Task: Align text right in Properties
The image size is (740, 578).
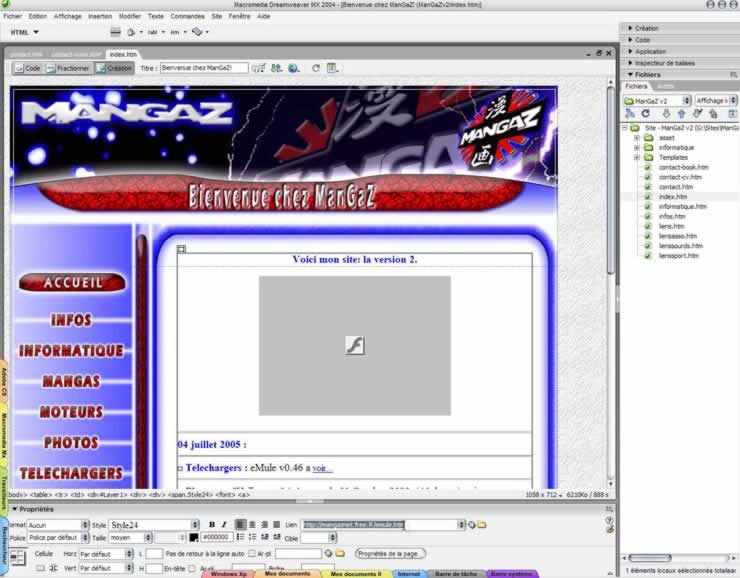Action: tap(265, 525)
